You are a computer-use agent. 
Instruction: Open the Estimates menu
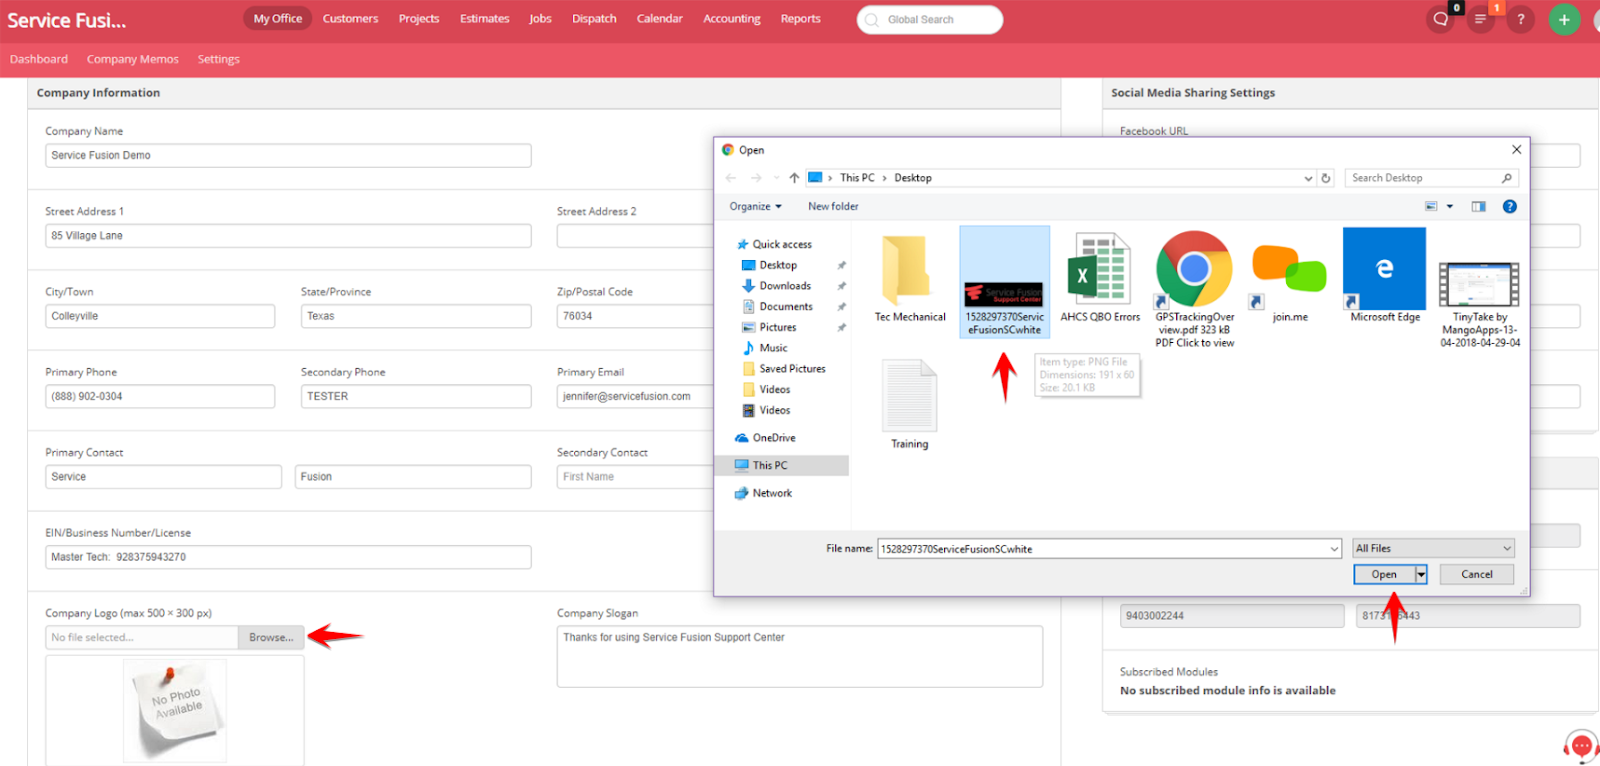[x=484, y=19]
